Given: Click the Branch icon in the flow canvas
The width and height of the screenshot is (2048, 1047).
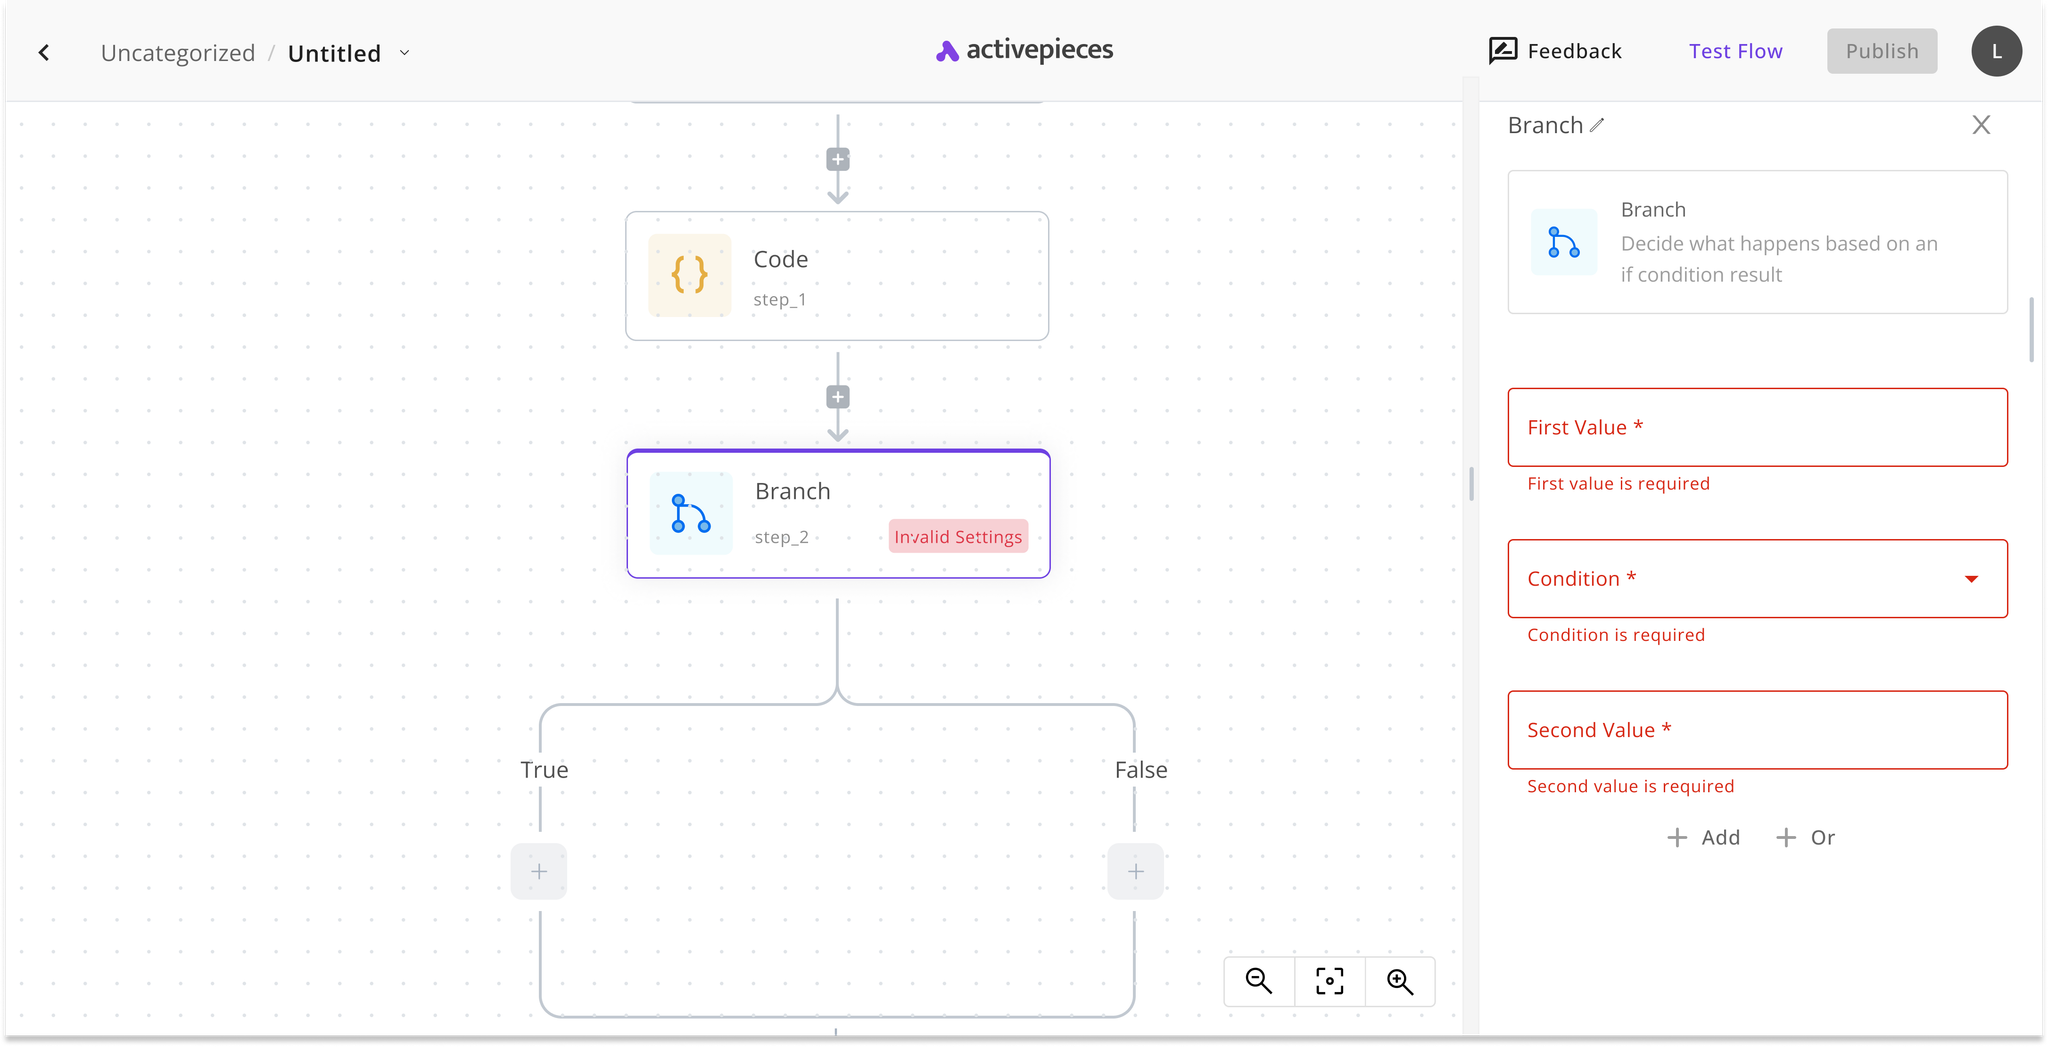Looking at the screenshot, I should 691,513.
